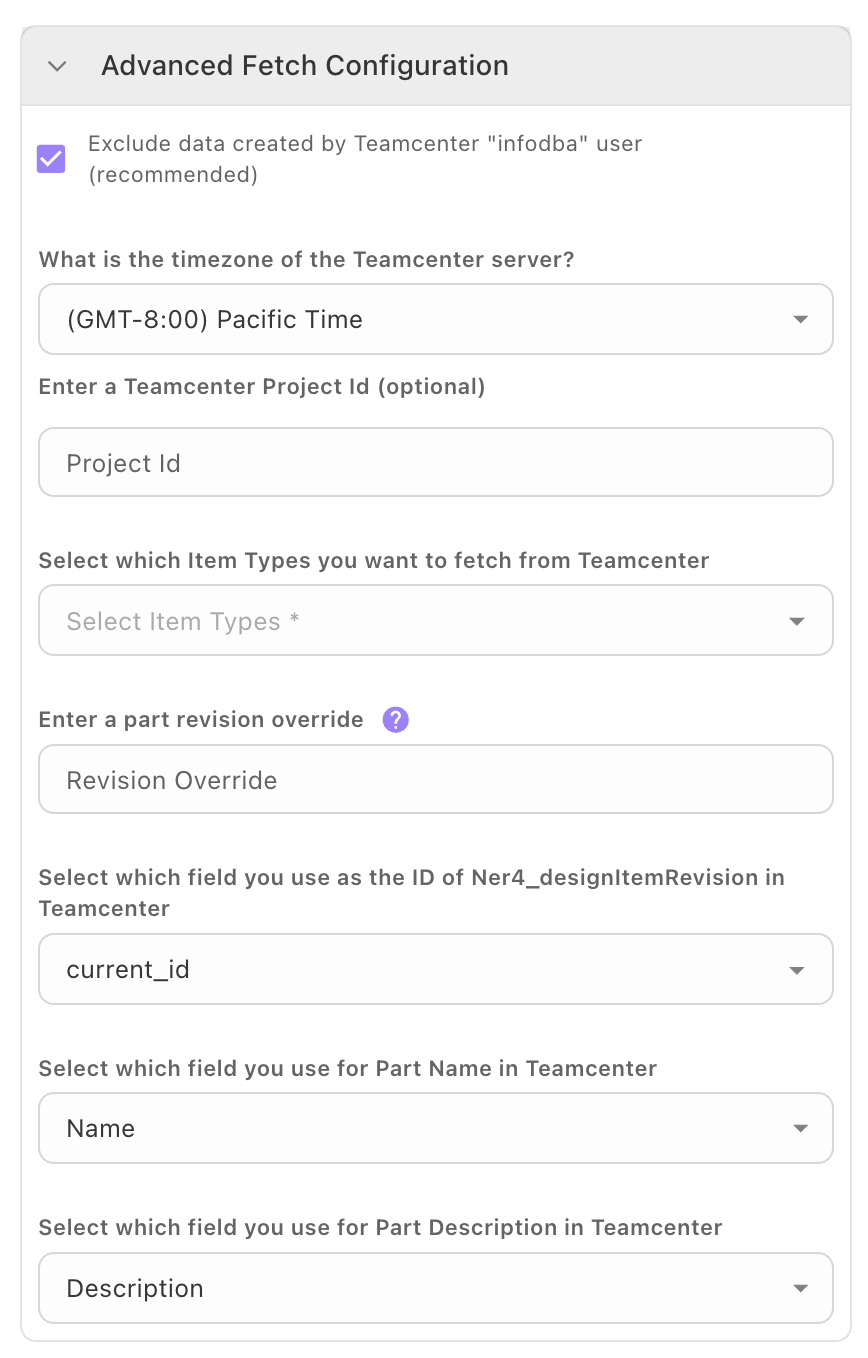Image resolution: width=868 pixels, height=1358 pixels.
Task: Click the down arrow icon on current_id selector
Action: [797, 971]
